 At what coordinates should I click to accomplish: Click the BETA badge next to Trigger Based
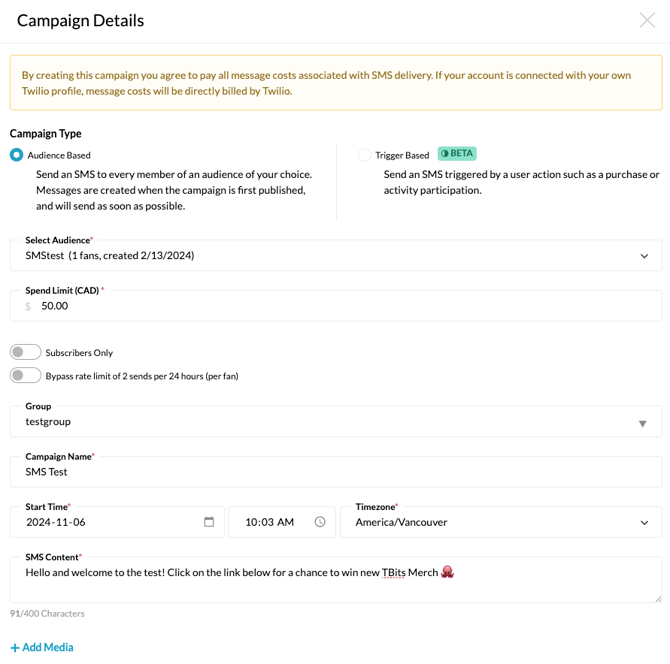click(457, 154)
